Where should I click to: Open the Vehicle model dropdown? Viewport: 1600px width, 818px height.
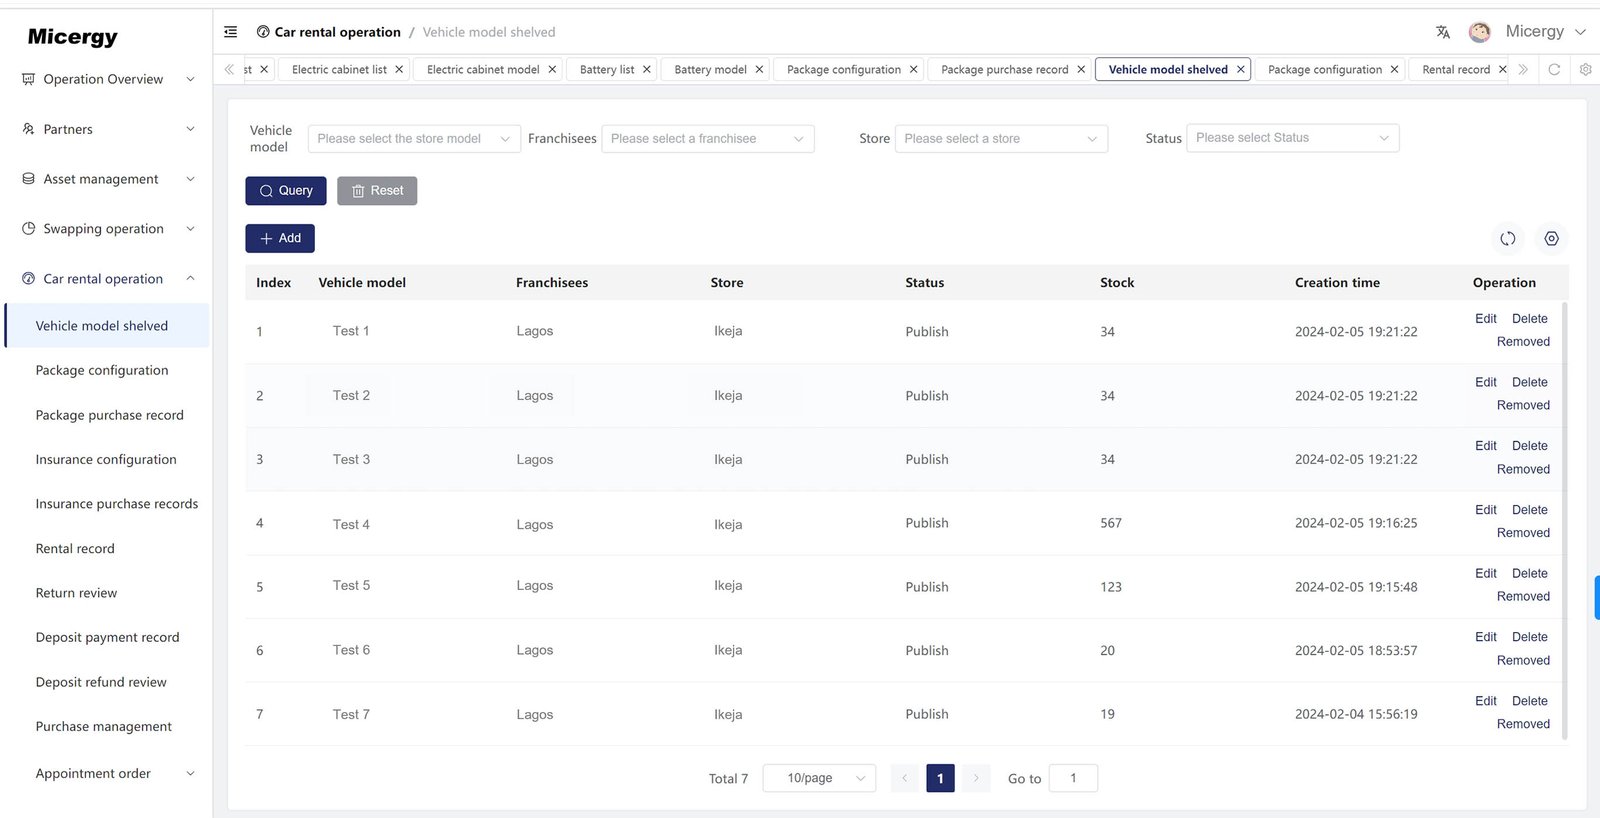point(413,139)
